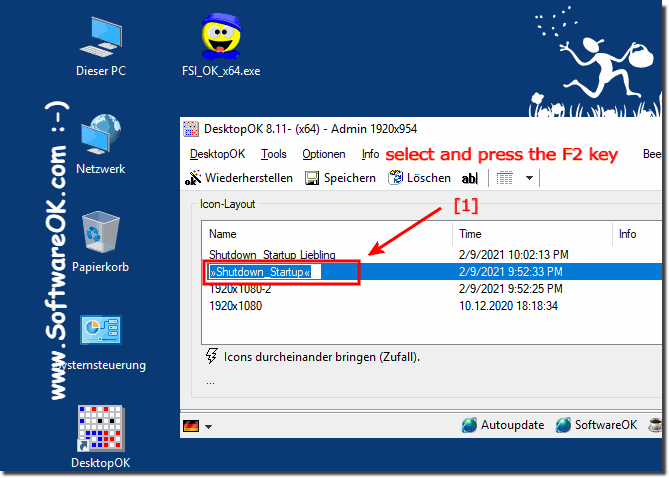The height and width of the screenshot is (478, 669).
Task: Click the list view grid icon
Action: coord(505,178)
